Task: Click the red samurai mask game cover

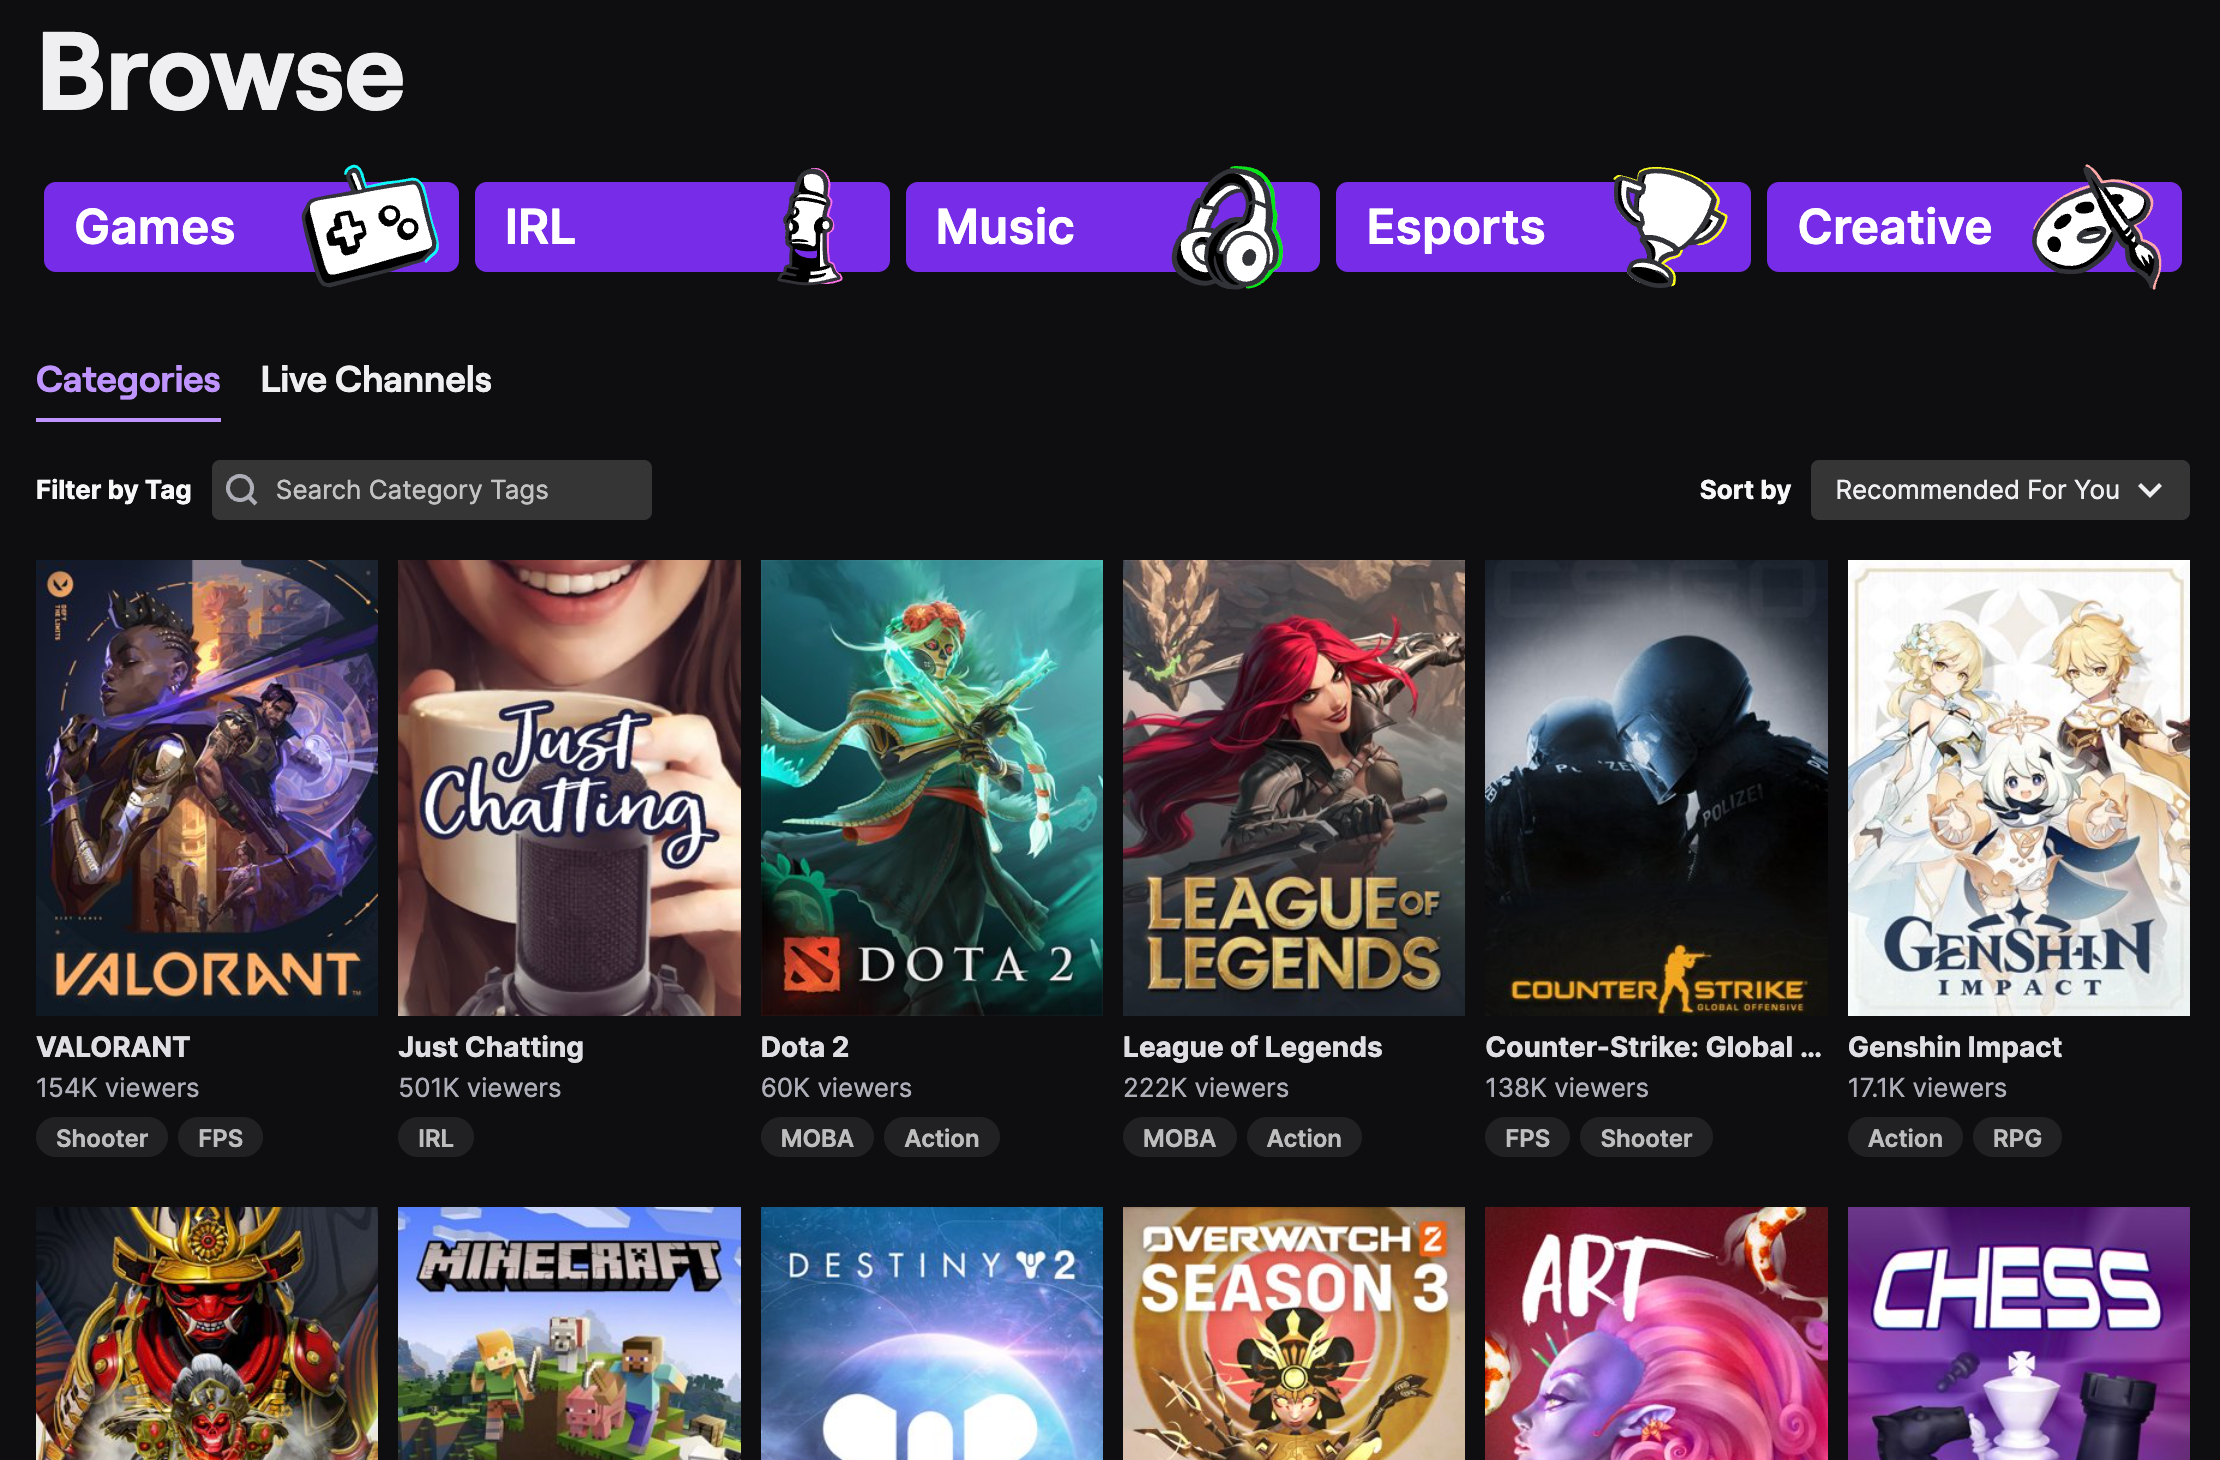Action: pos(207,1333)
